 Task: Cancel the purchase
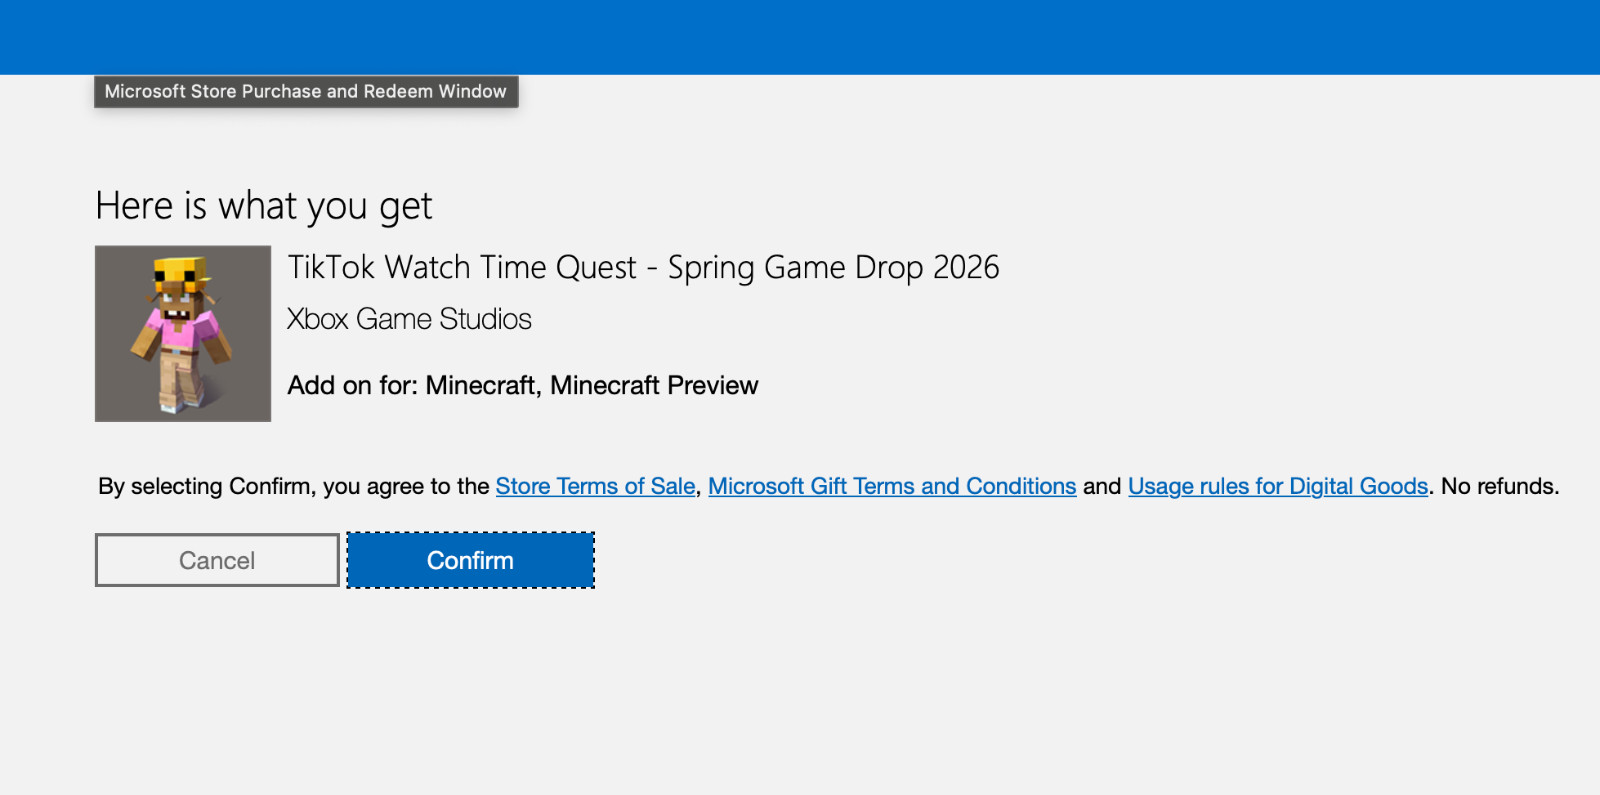point(217,560)
